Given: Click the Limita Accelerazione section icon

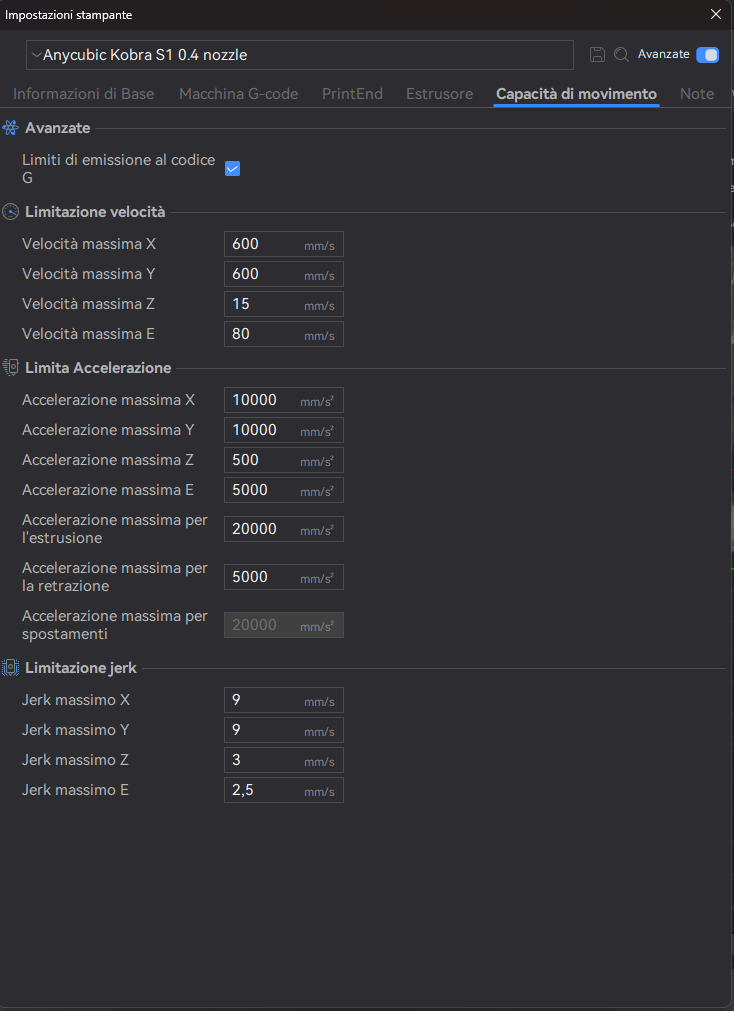Looking at the screenshot, I should [x=11, y=368].
